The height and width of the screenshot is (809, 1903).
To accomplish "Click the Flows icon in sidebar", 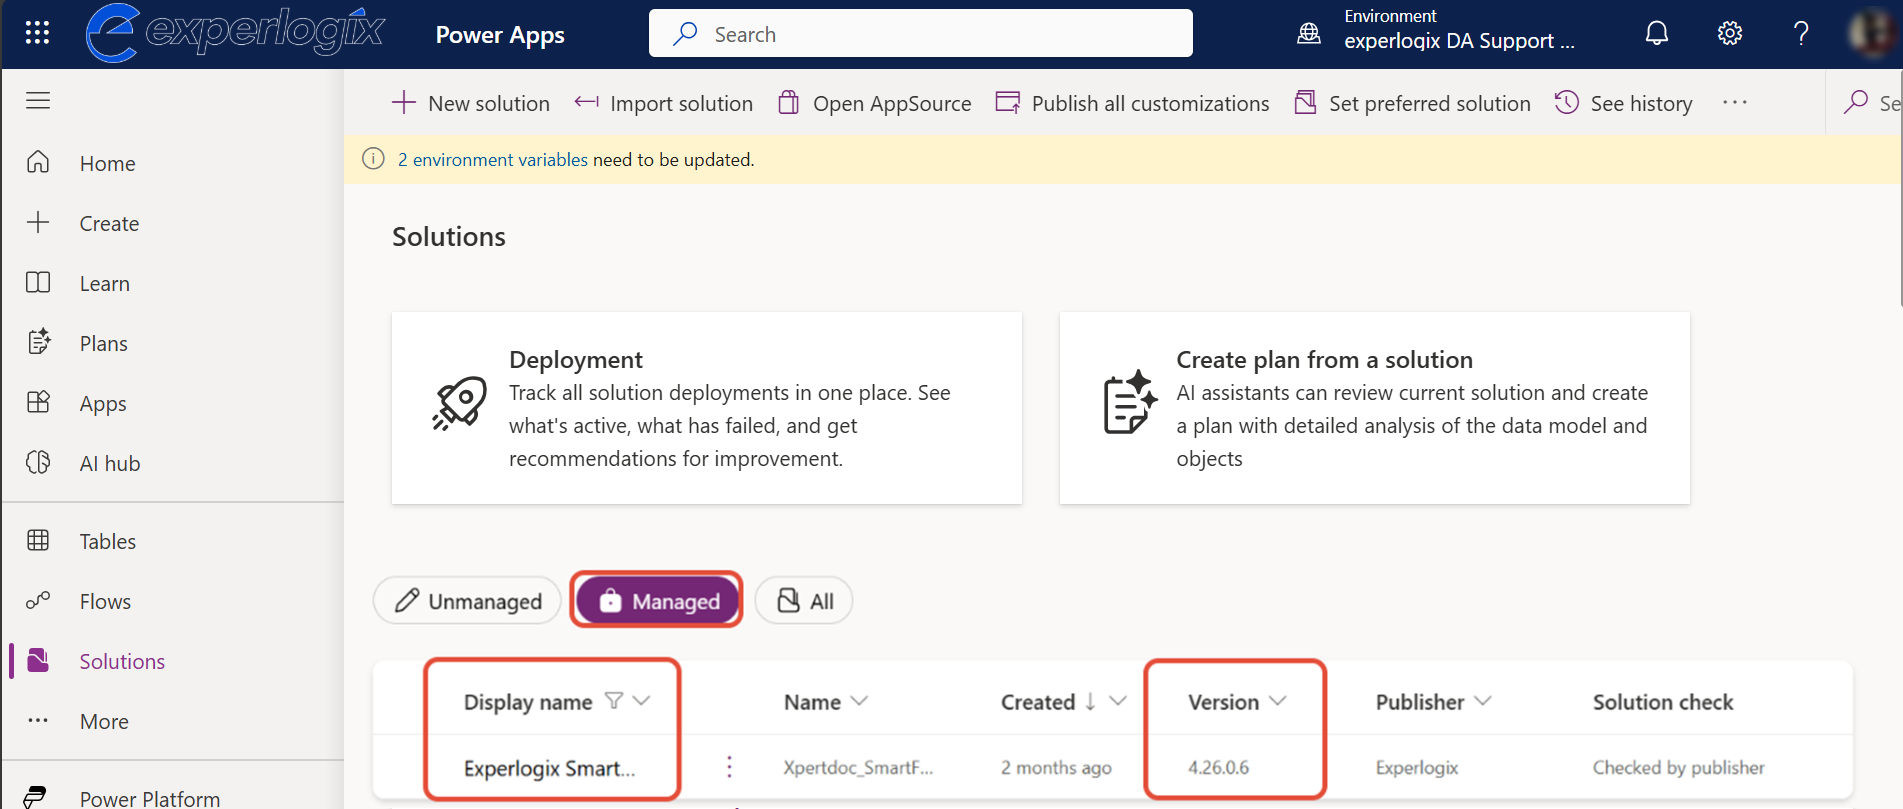I will [x=38, y=600].
